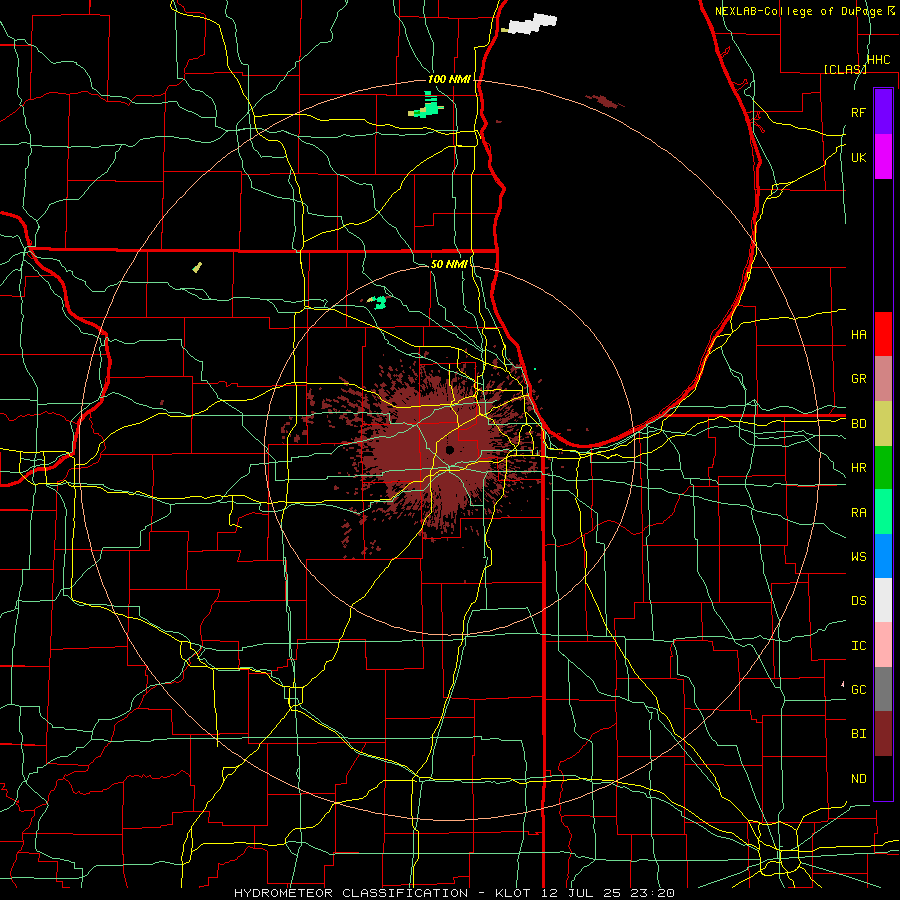Click the 'RF' legend label

[858, 112]
